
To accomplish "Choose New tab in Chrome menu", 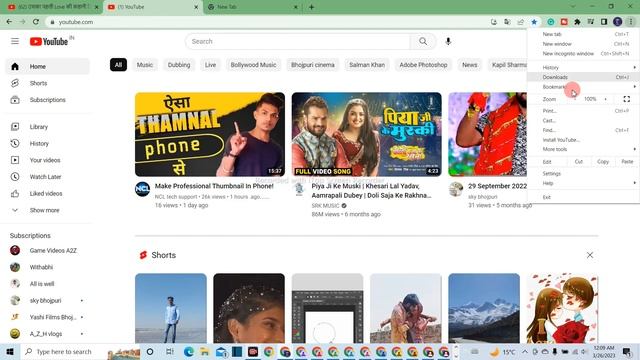I will [583, 34].
